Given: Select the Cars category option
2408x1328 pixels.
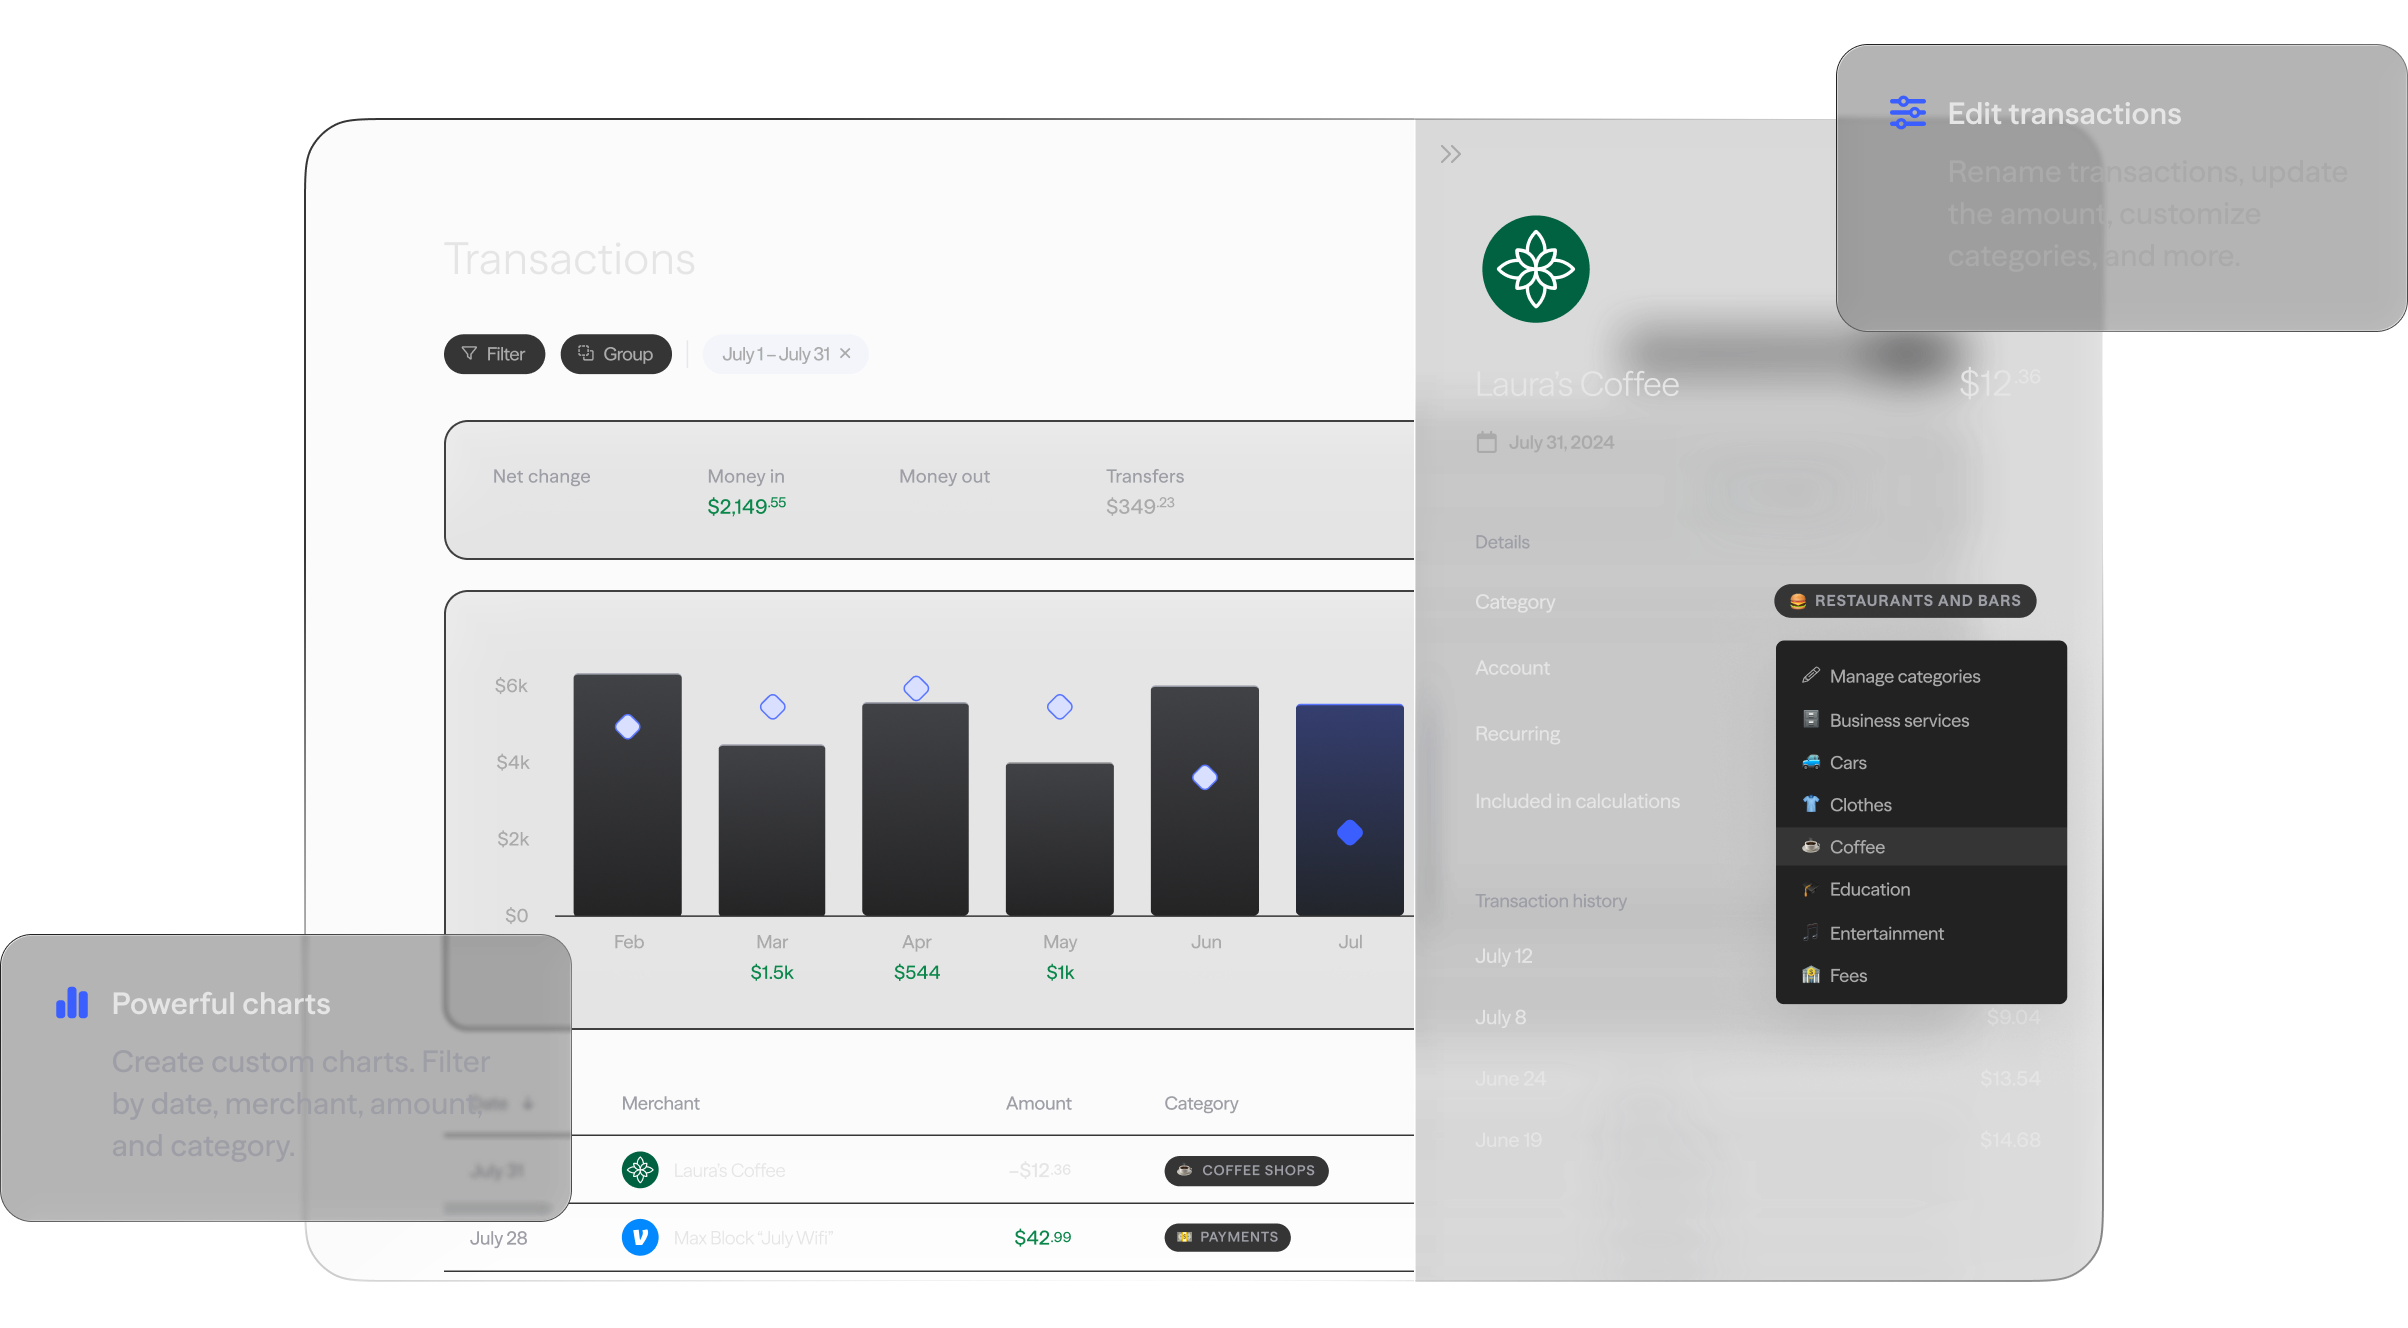Looking at the screenshot, I should coord(1847,763).
